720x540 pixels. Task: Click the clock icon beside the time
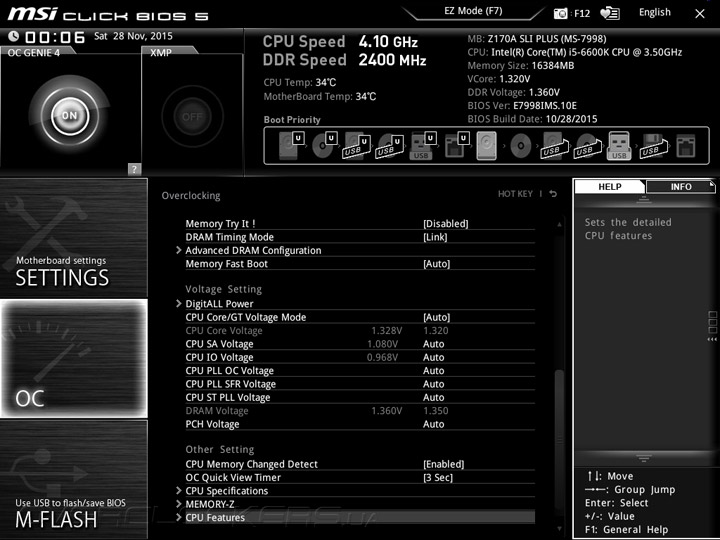[x=13, y=36]
